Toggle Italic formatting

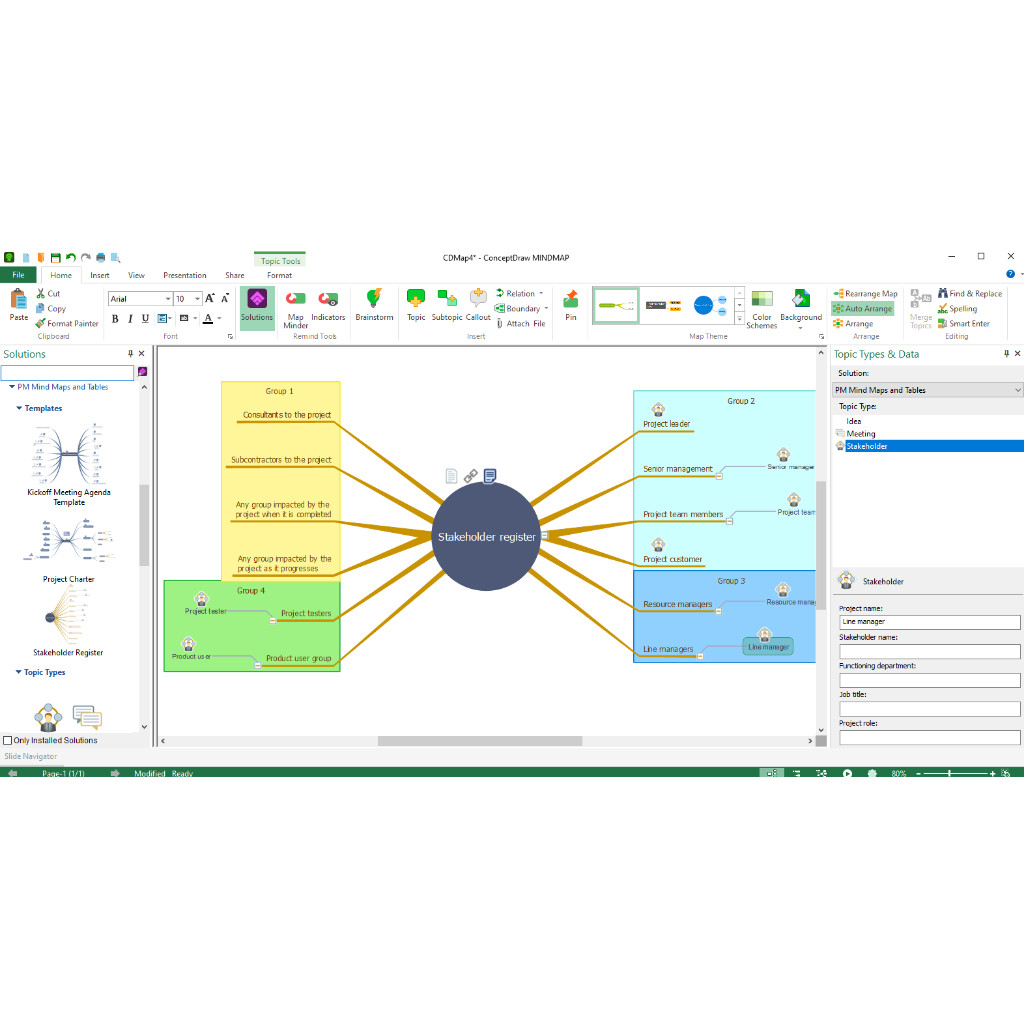coord(130,319)
